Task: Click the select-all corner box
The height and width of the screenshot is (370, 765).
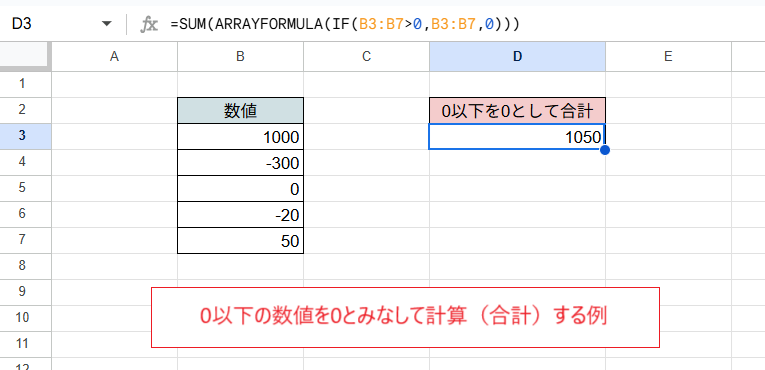Action: (x=25, y=57)
